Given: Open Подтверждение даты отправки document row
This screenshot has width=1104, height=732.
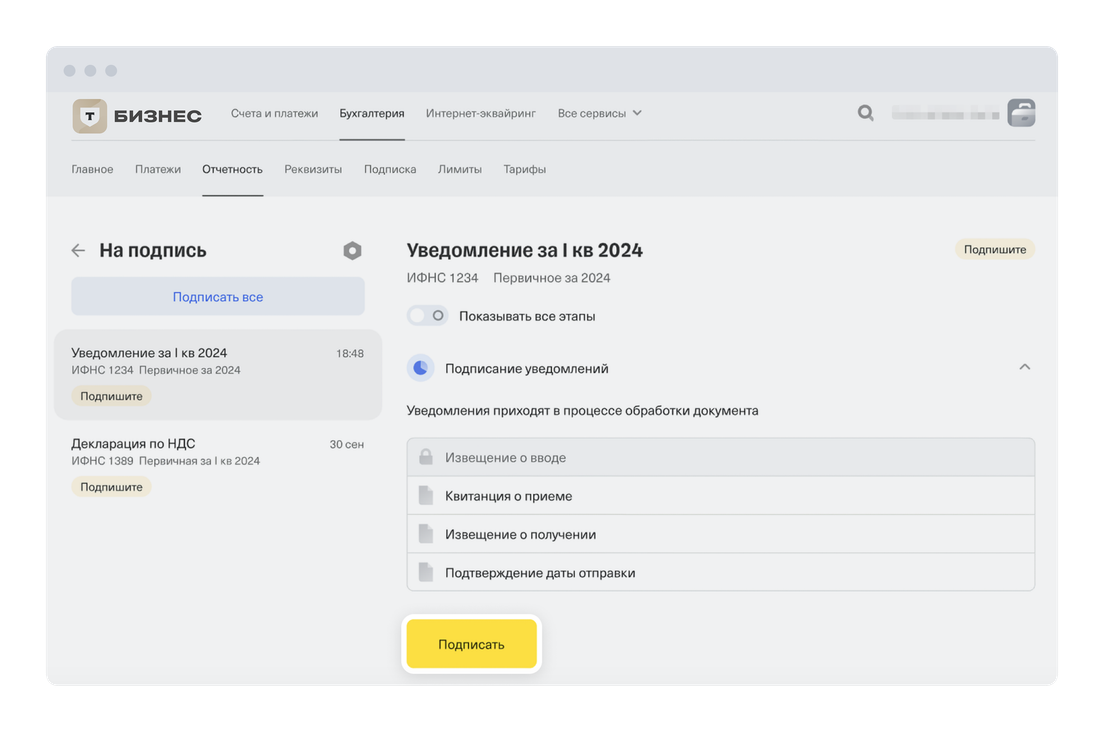Looking at the screenshot, I should pos(720,573).
